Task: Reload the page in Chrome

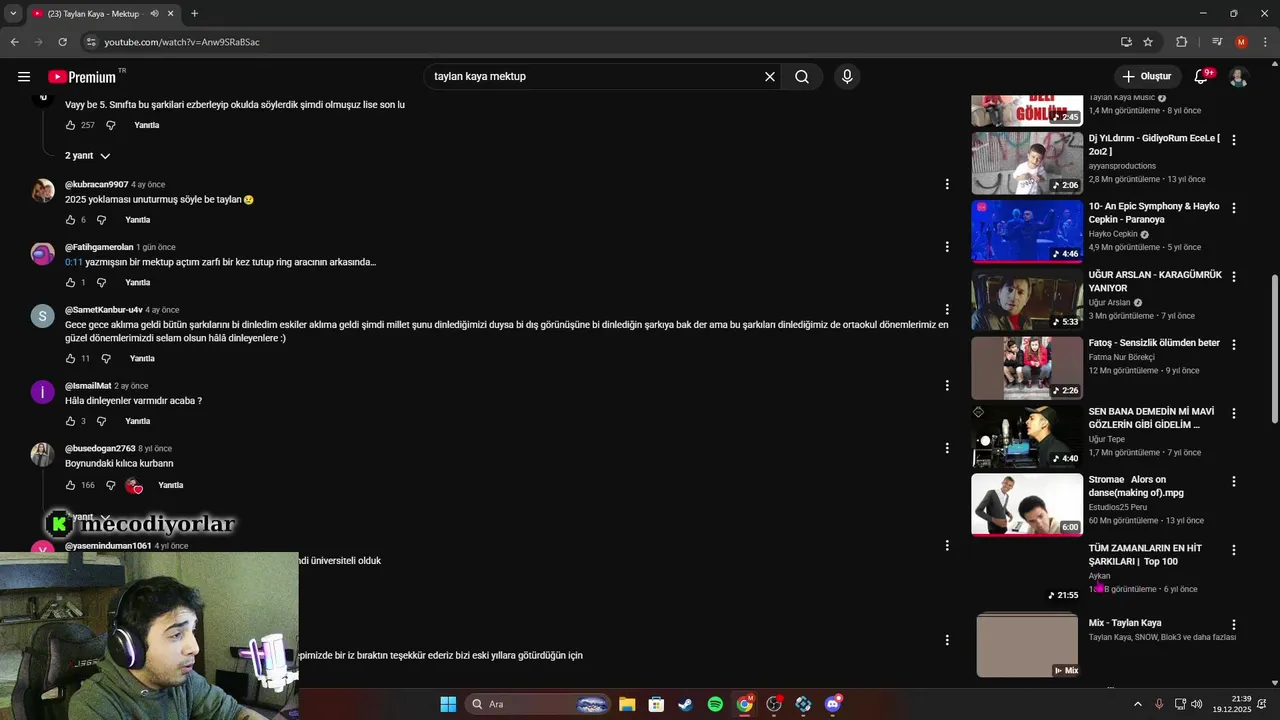Action: point(62,42)
